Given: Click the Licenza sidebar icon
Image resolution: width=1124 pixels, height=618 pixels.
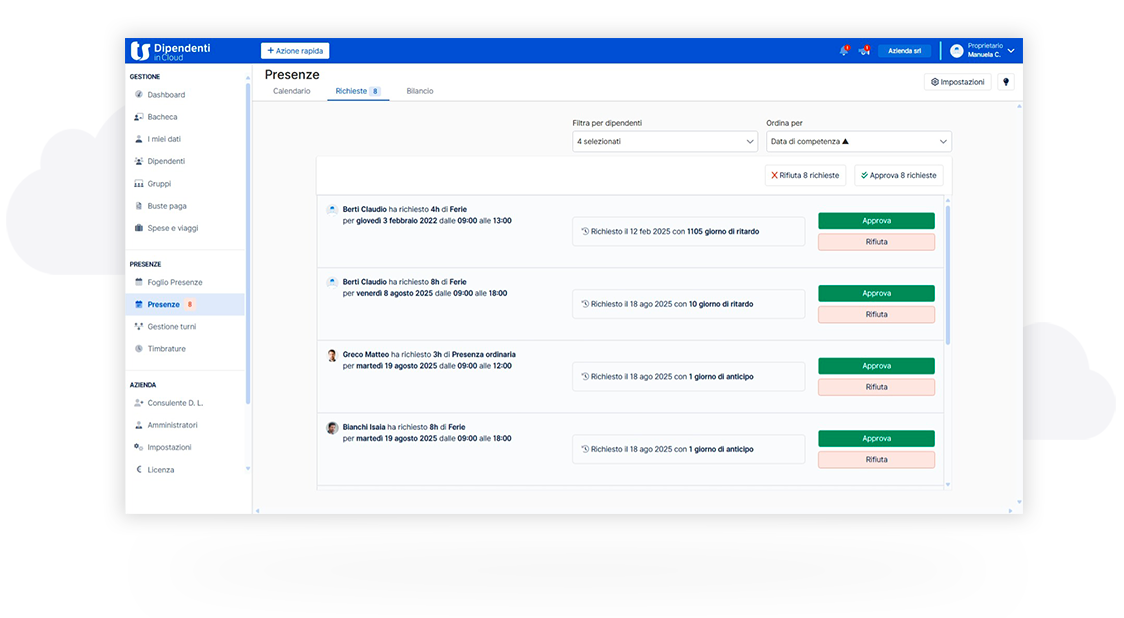Looking at the screenshot, I should [138, 470].
